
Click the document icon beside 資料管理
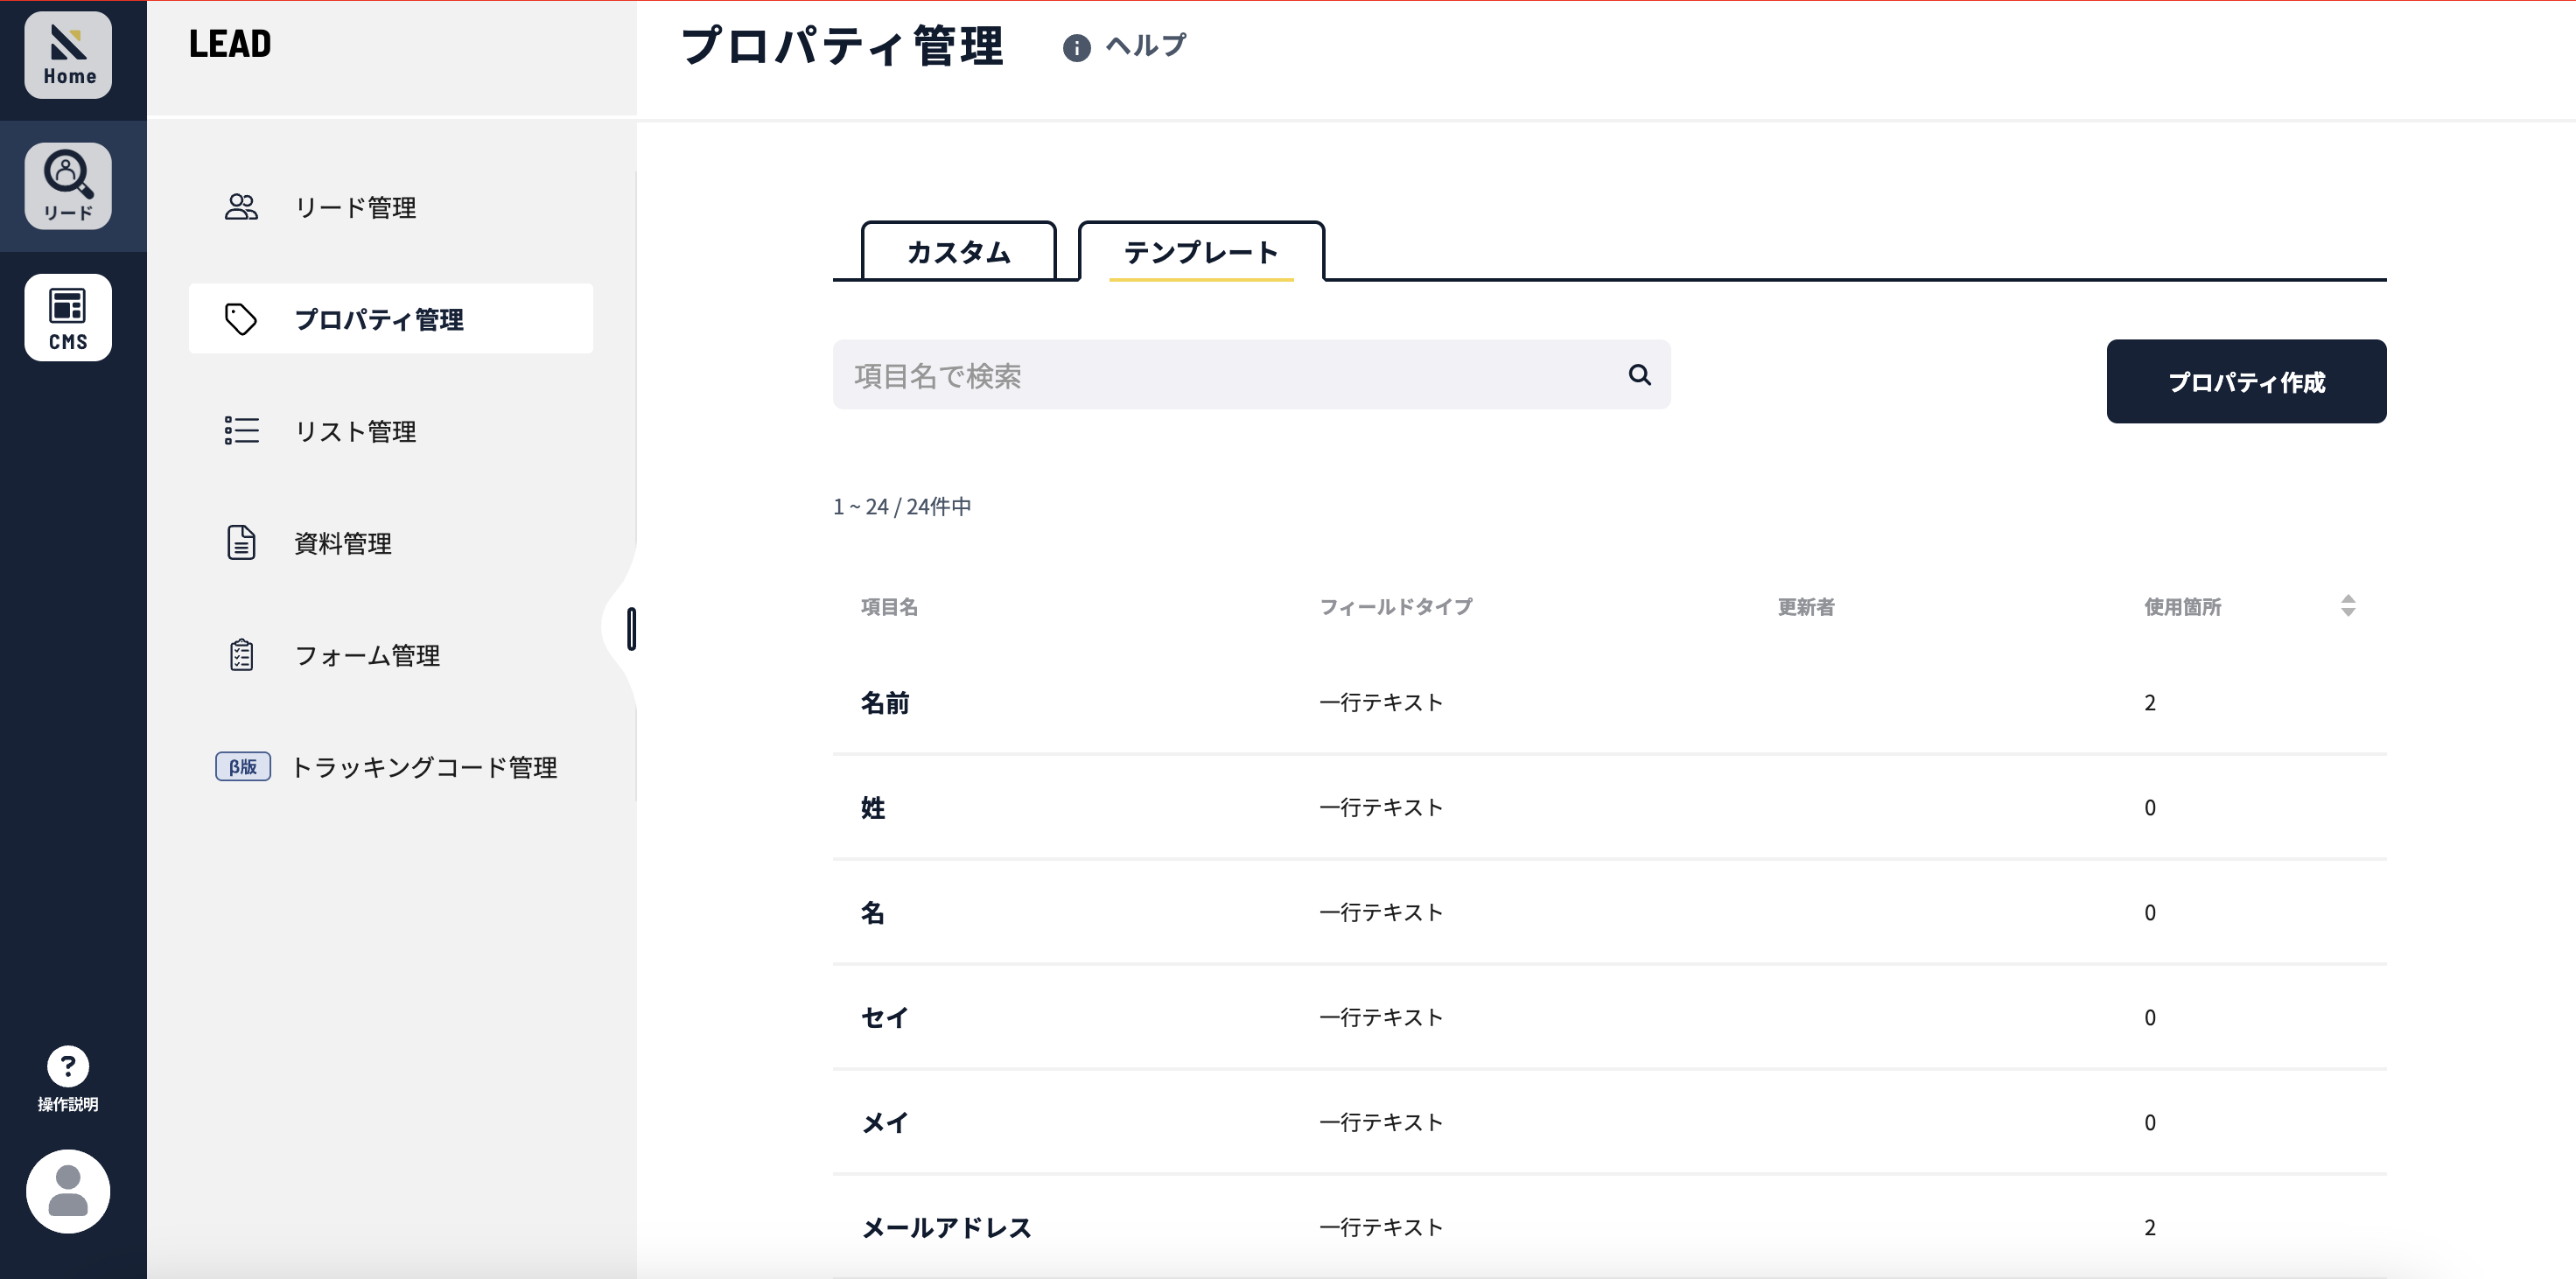241,543
